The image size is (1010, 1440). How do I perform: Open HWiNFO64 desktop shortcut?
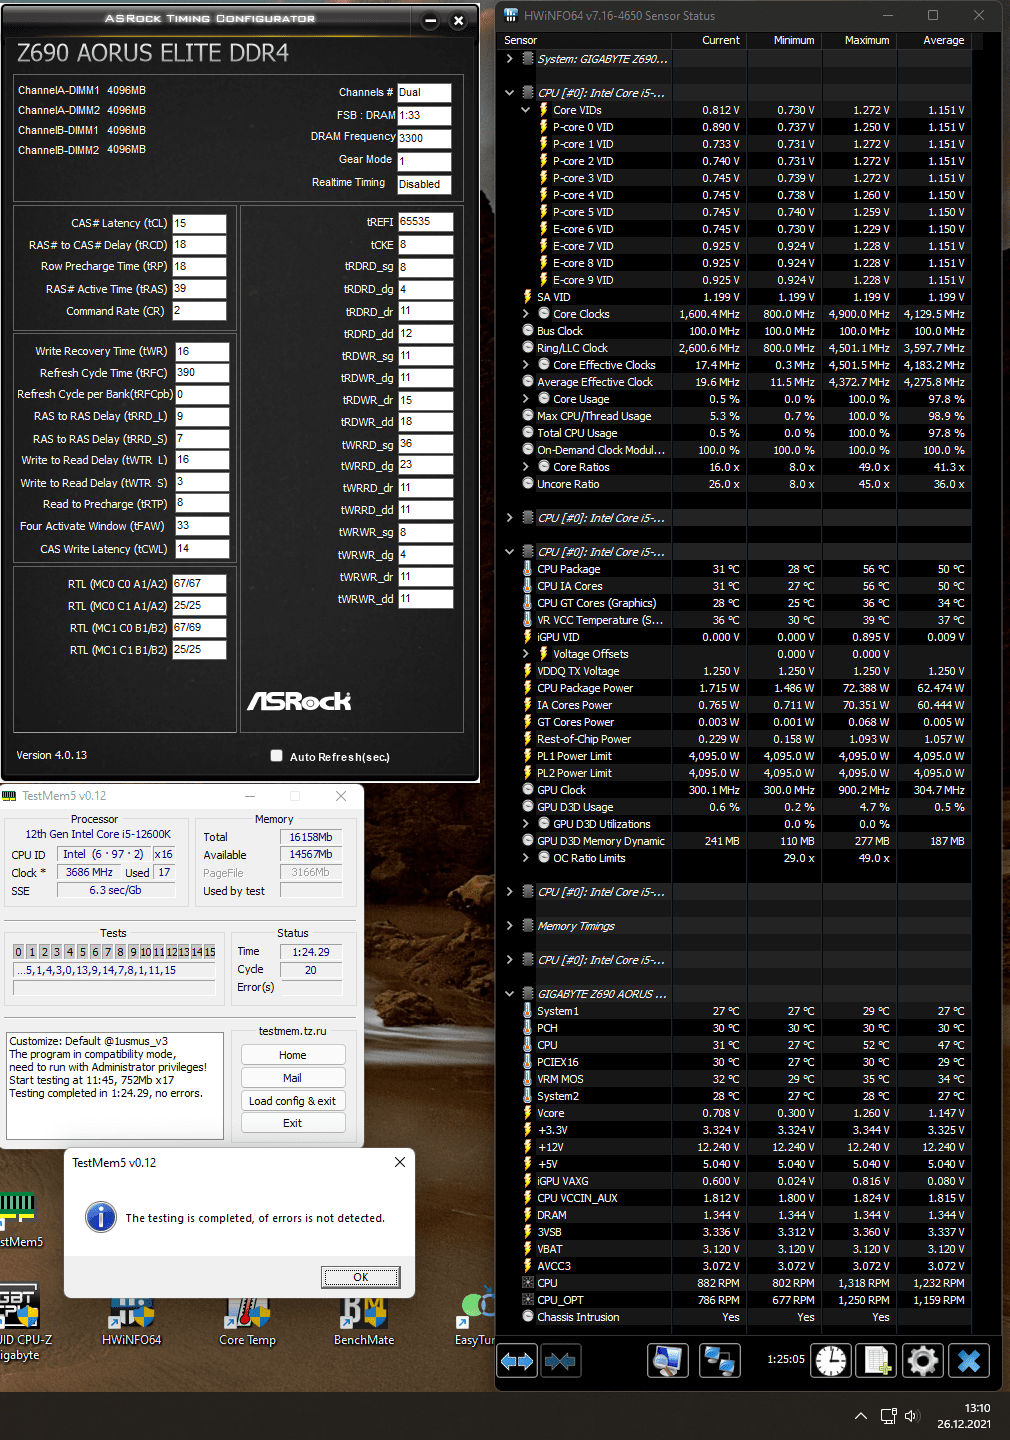(131, 1320)
